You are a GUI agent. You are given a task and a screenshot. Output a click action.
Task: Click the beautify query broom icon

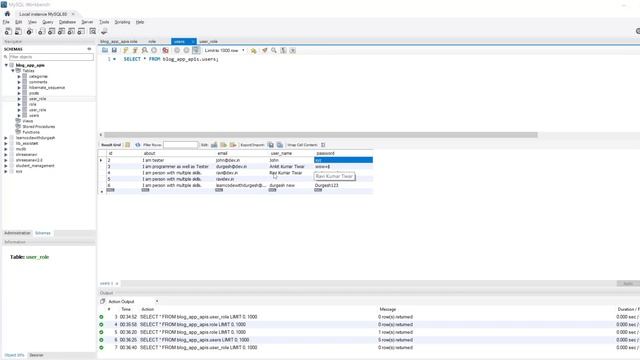(x=264, y=50)
